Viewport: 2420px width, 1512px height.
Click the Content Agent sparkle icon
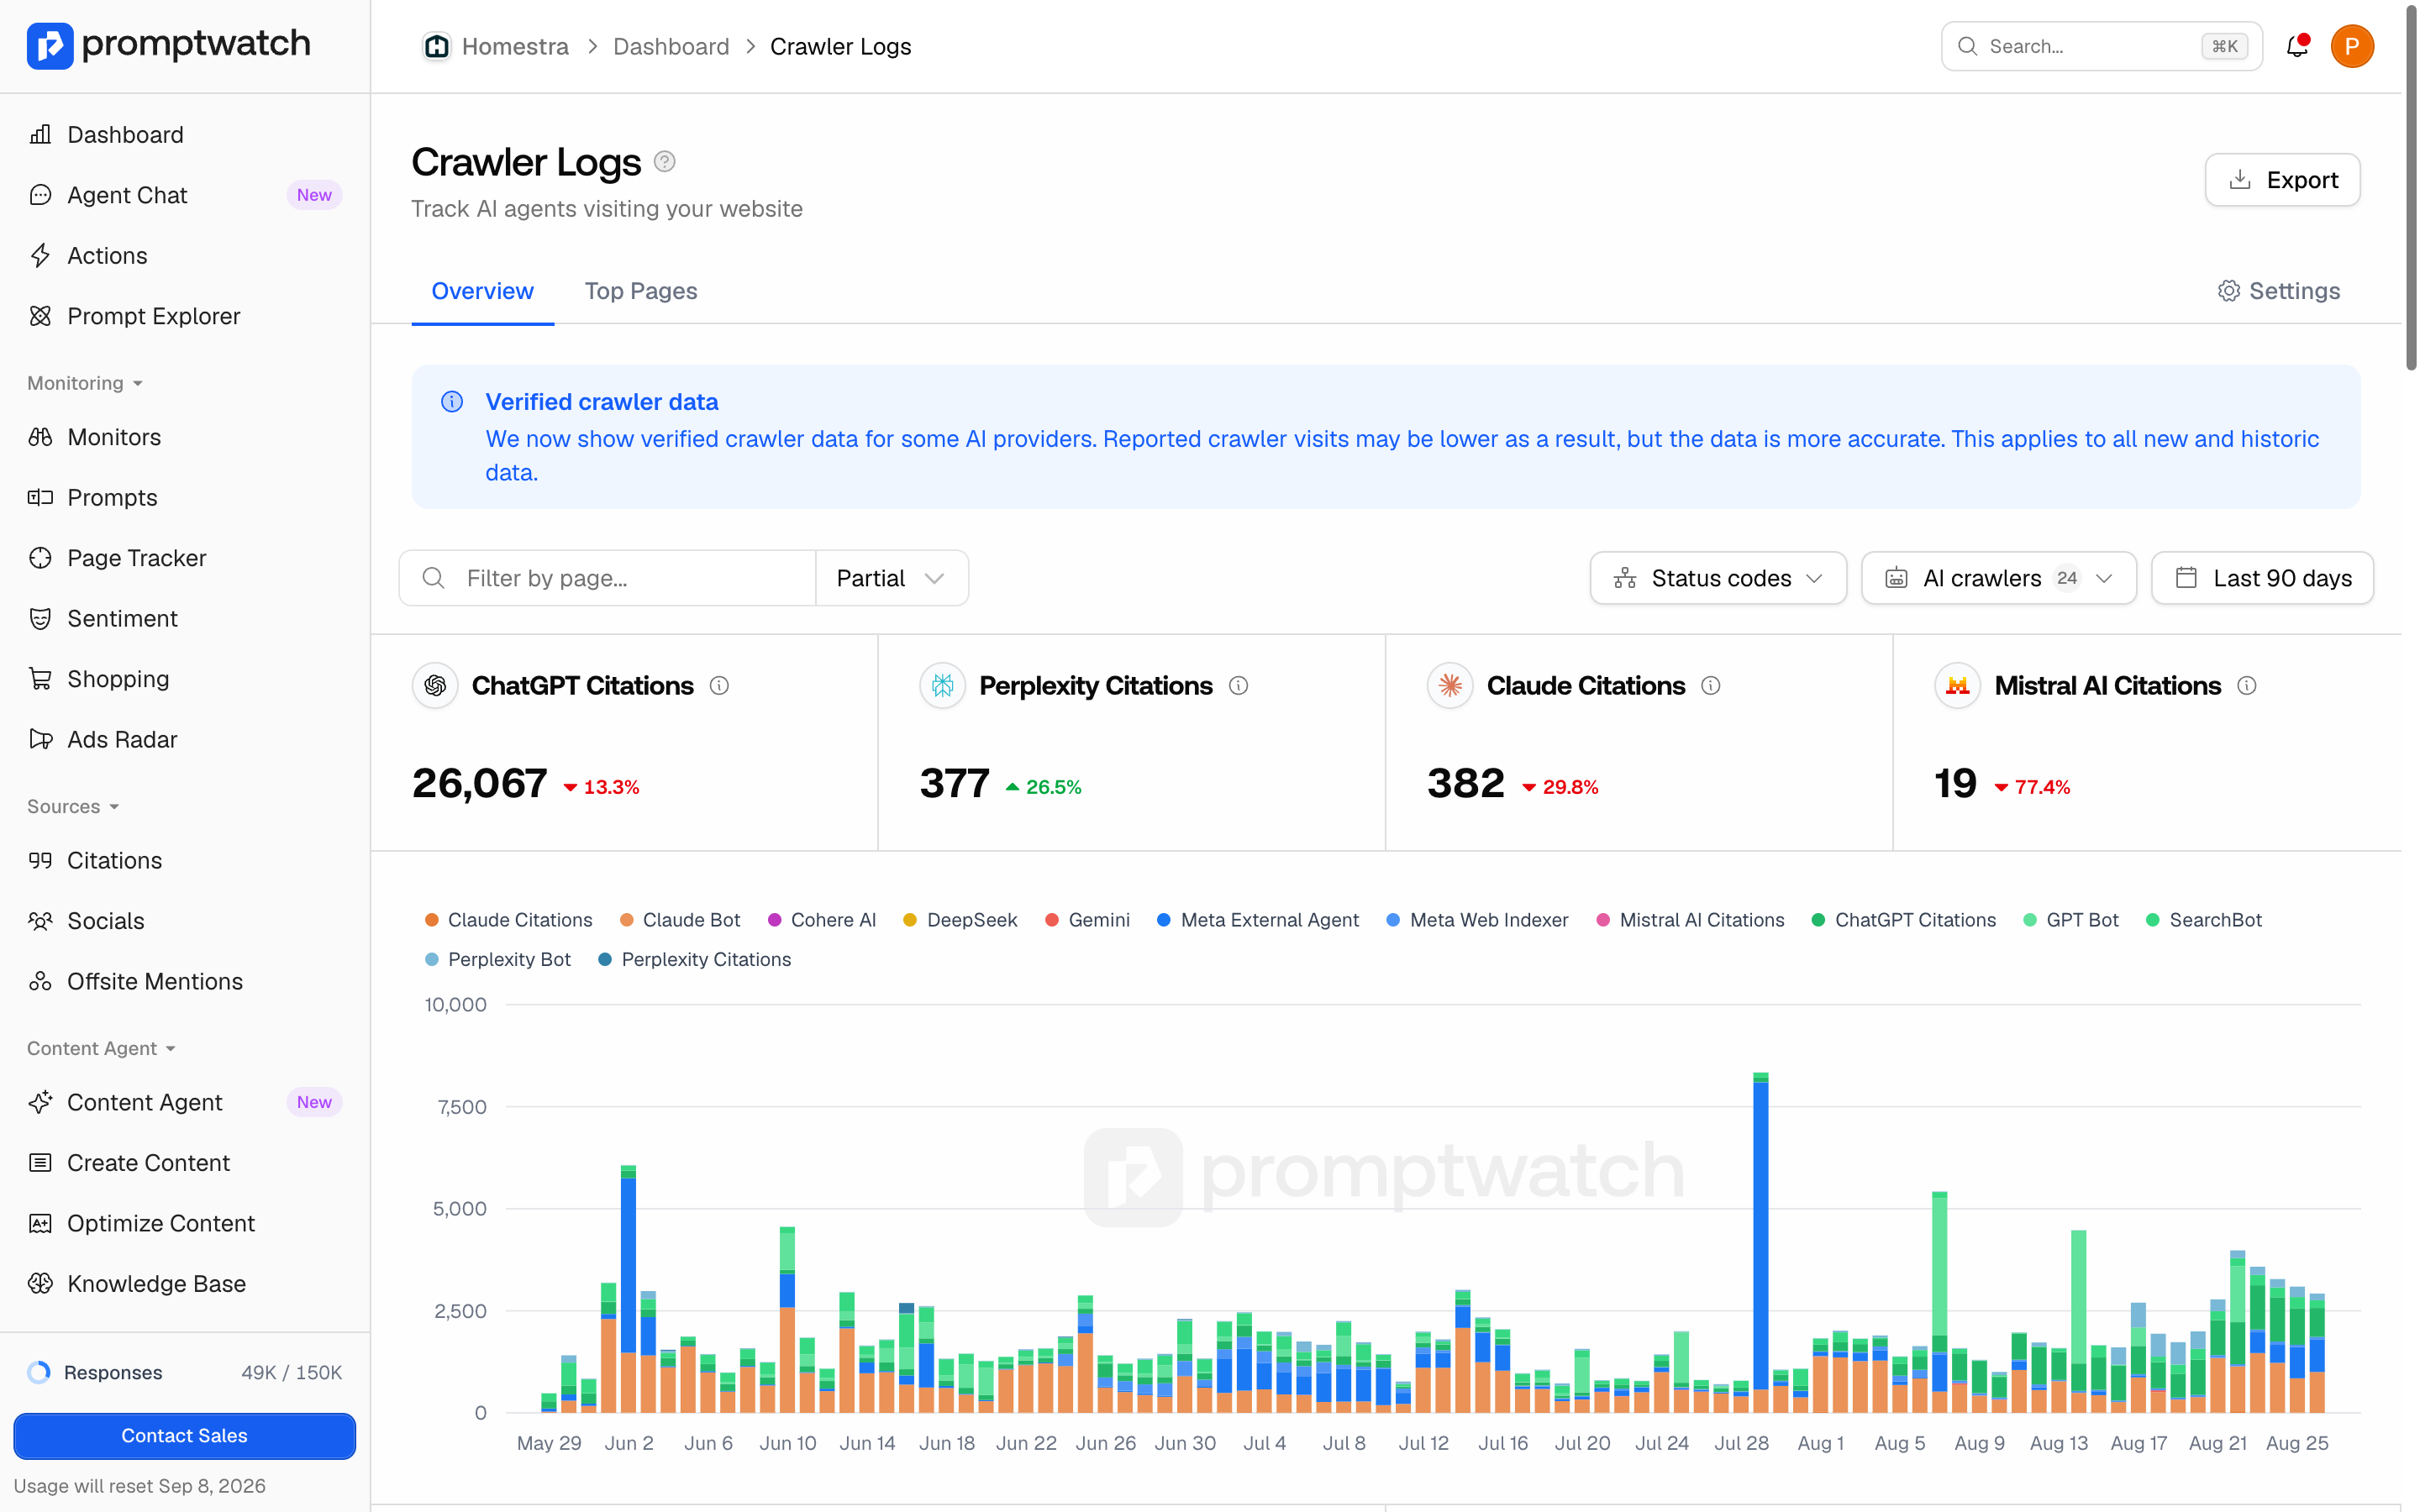pos(40,1102)
